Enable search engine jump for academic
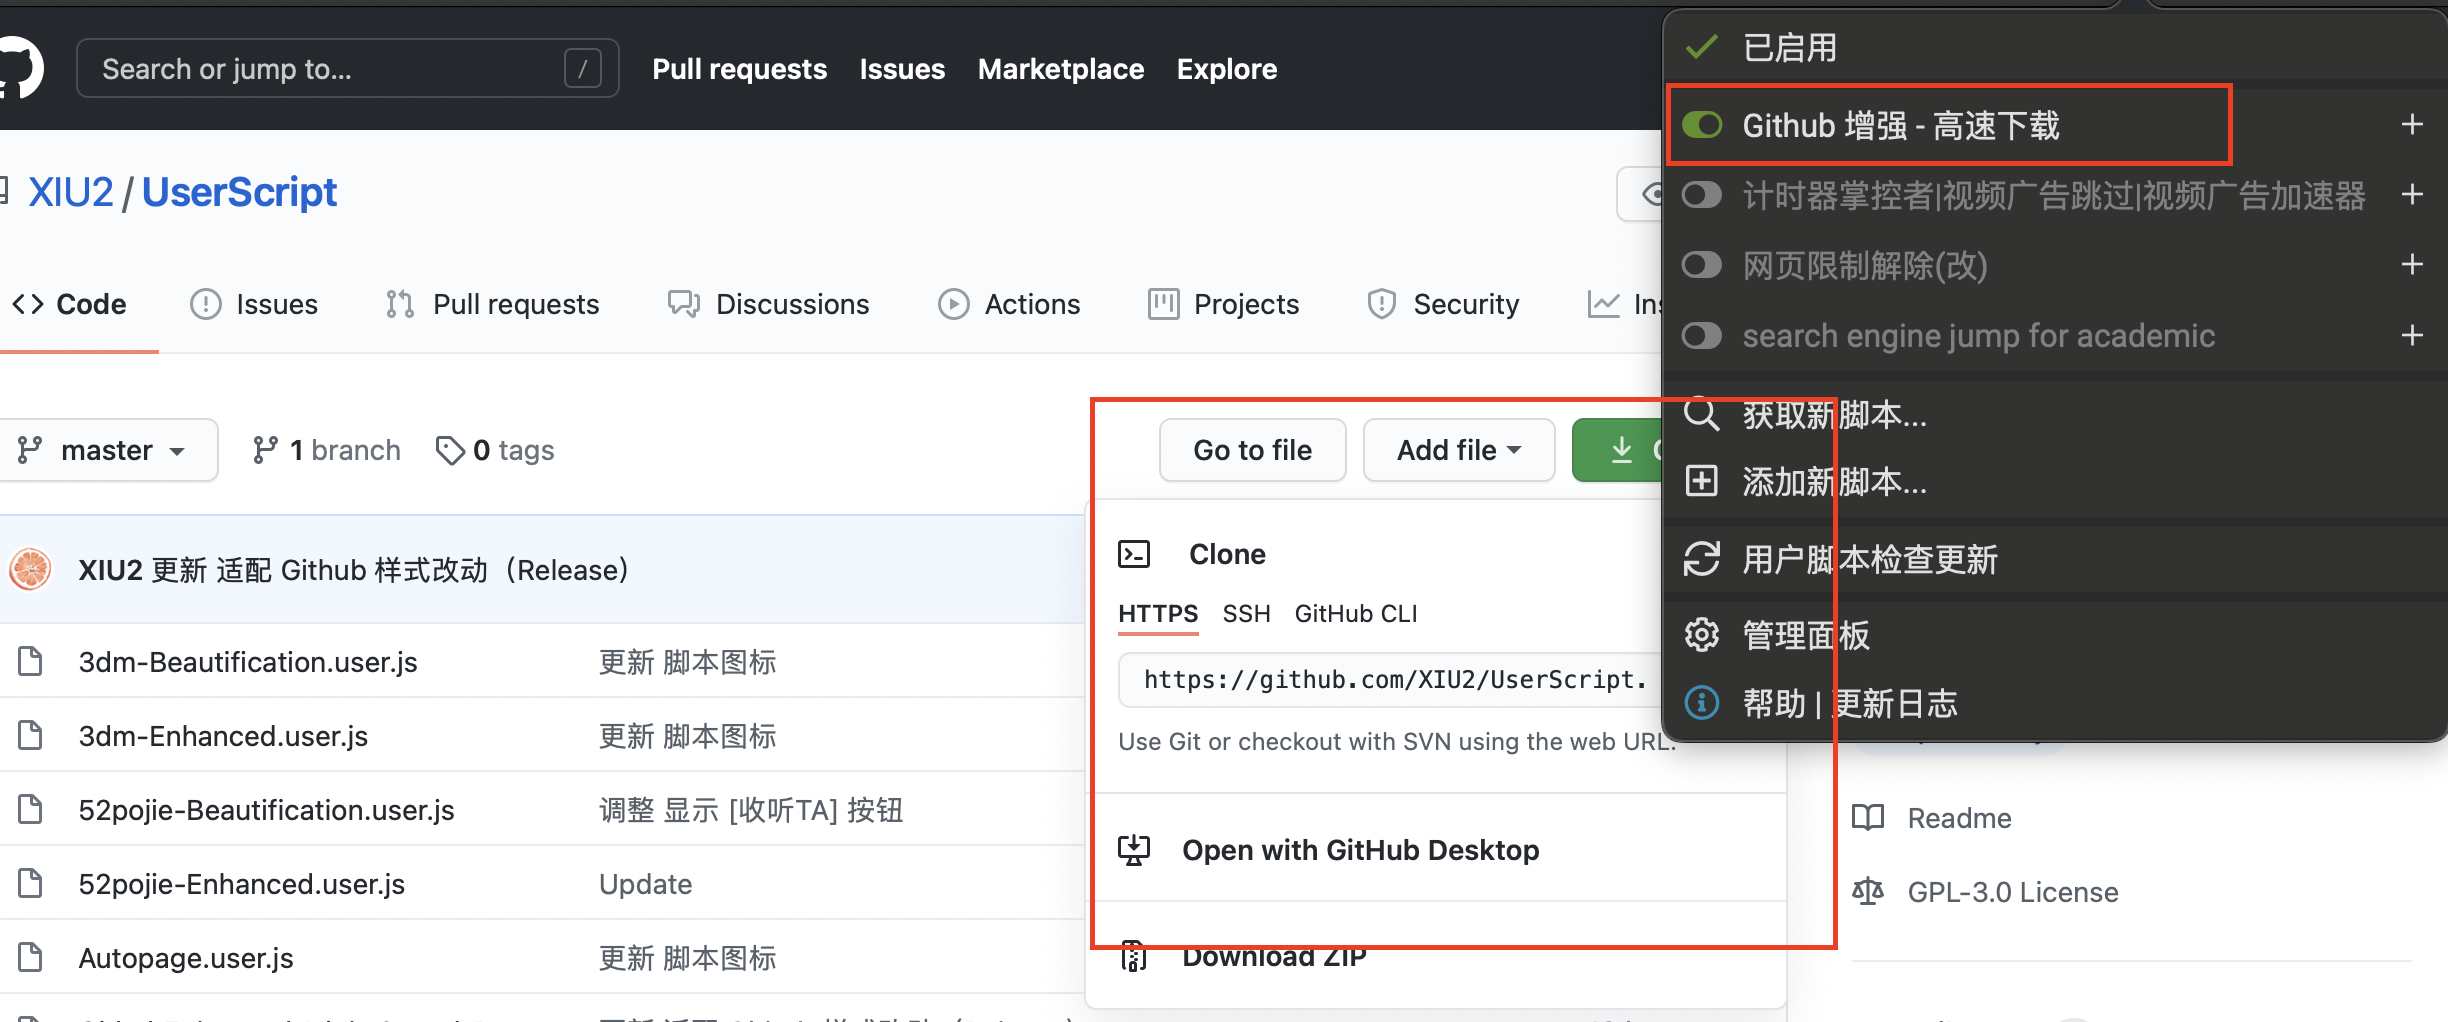The width and height of the screenshot is (2448, 1022). tap(1701, 335)
